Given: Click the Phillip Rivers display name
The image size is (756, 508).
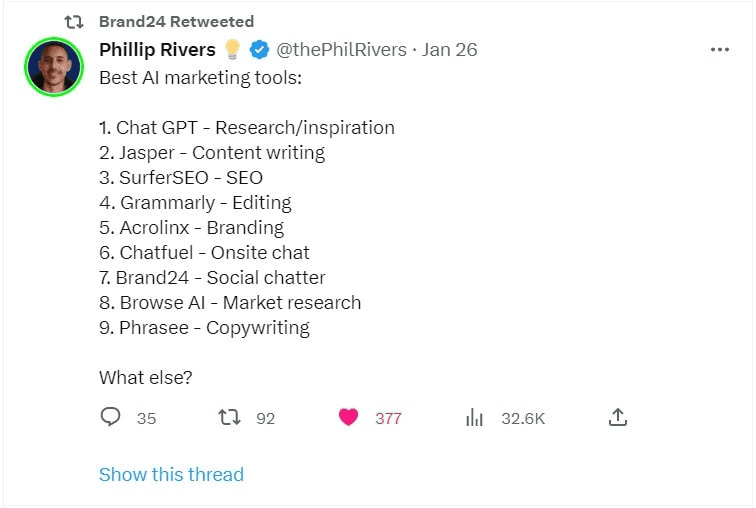Looking at the screenshot, I should coord(157,50).
